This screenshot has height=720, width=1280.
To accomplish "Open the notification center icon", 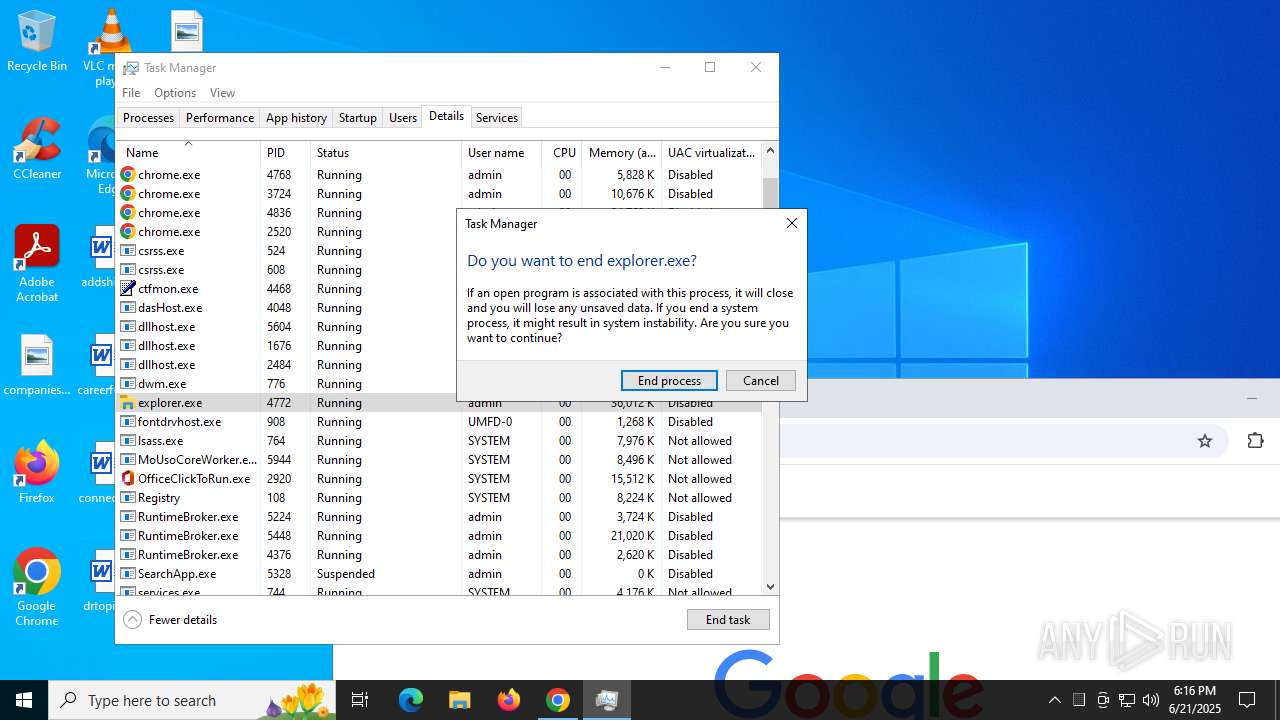I will pyautogui.click(x=1247, y=700).
